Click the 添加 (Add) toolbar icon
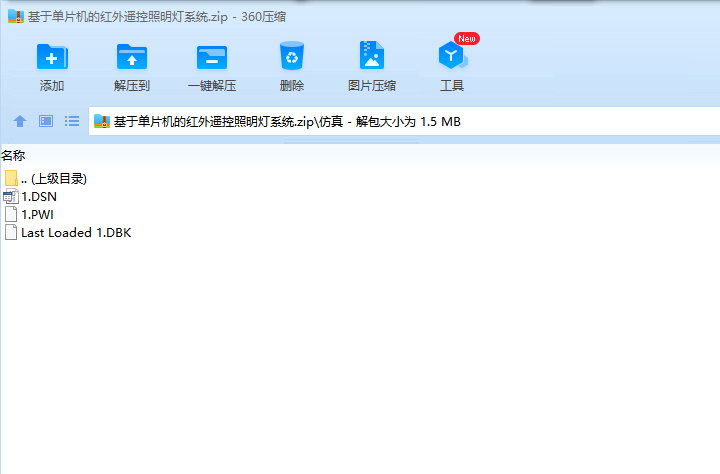 tap(52, 57)
